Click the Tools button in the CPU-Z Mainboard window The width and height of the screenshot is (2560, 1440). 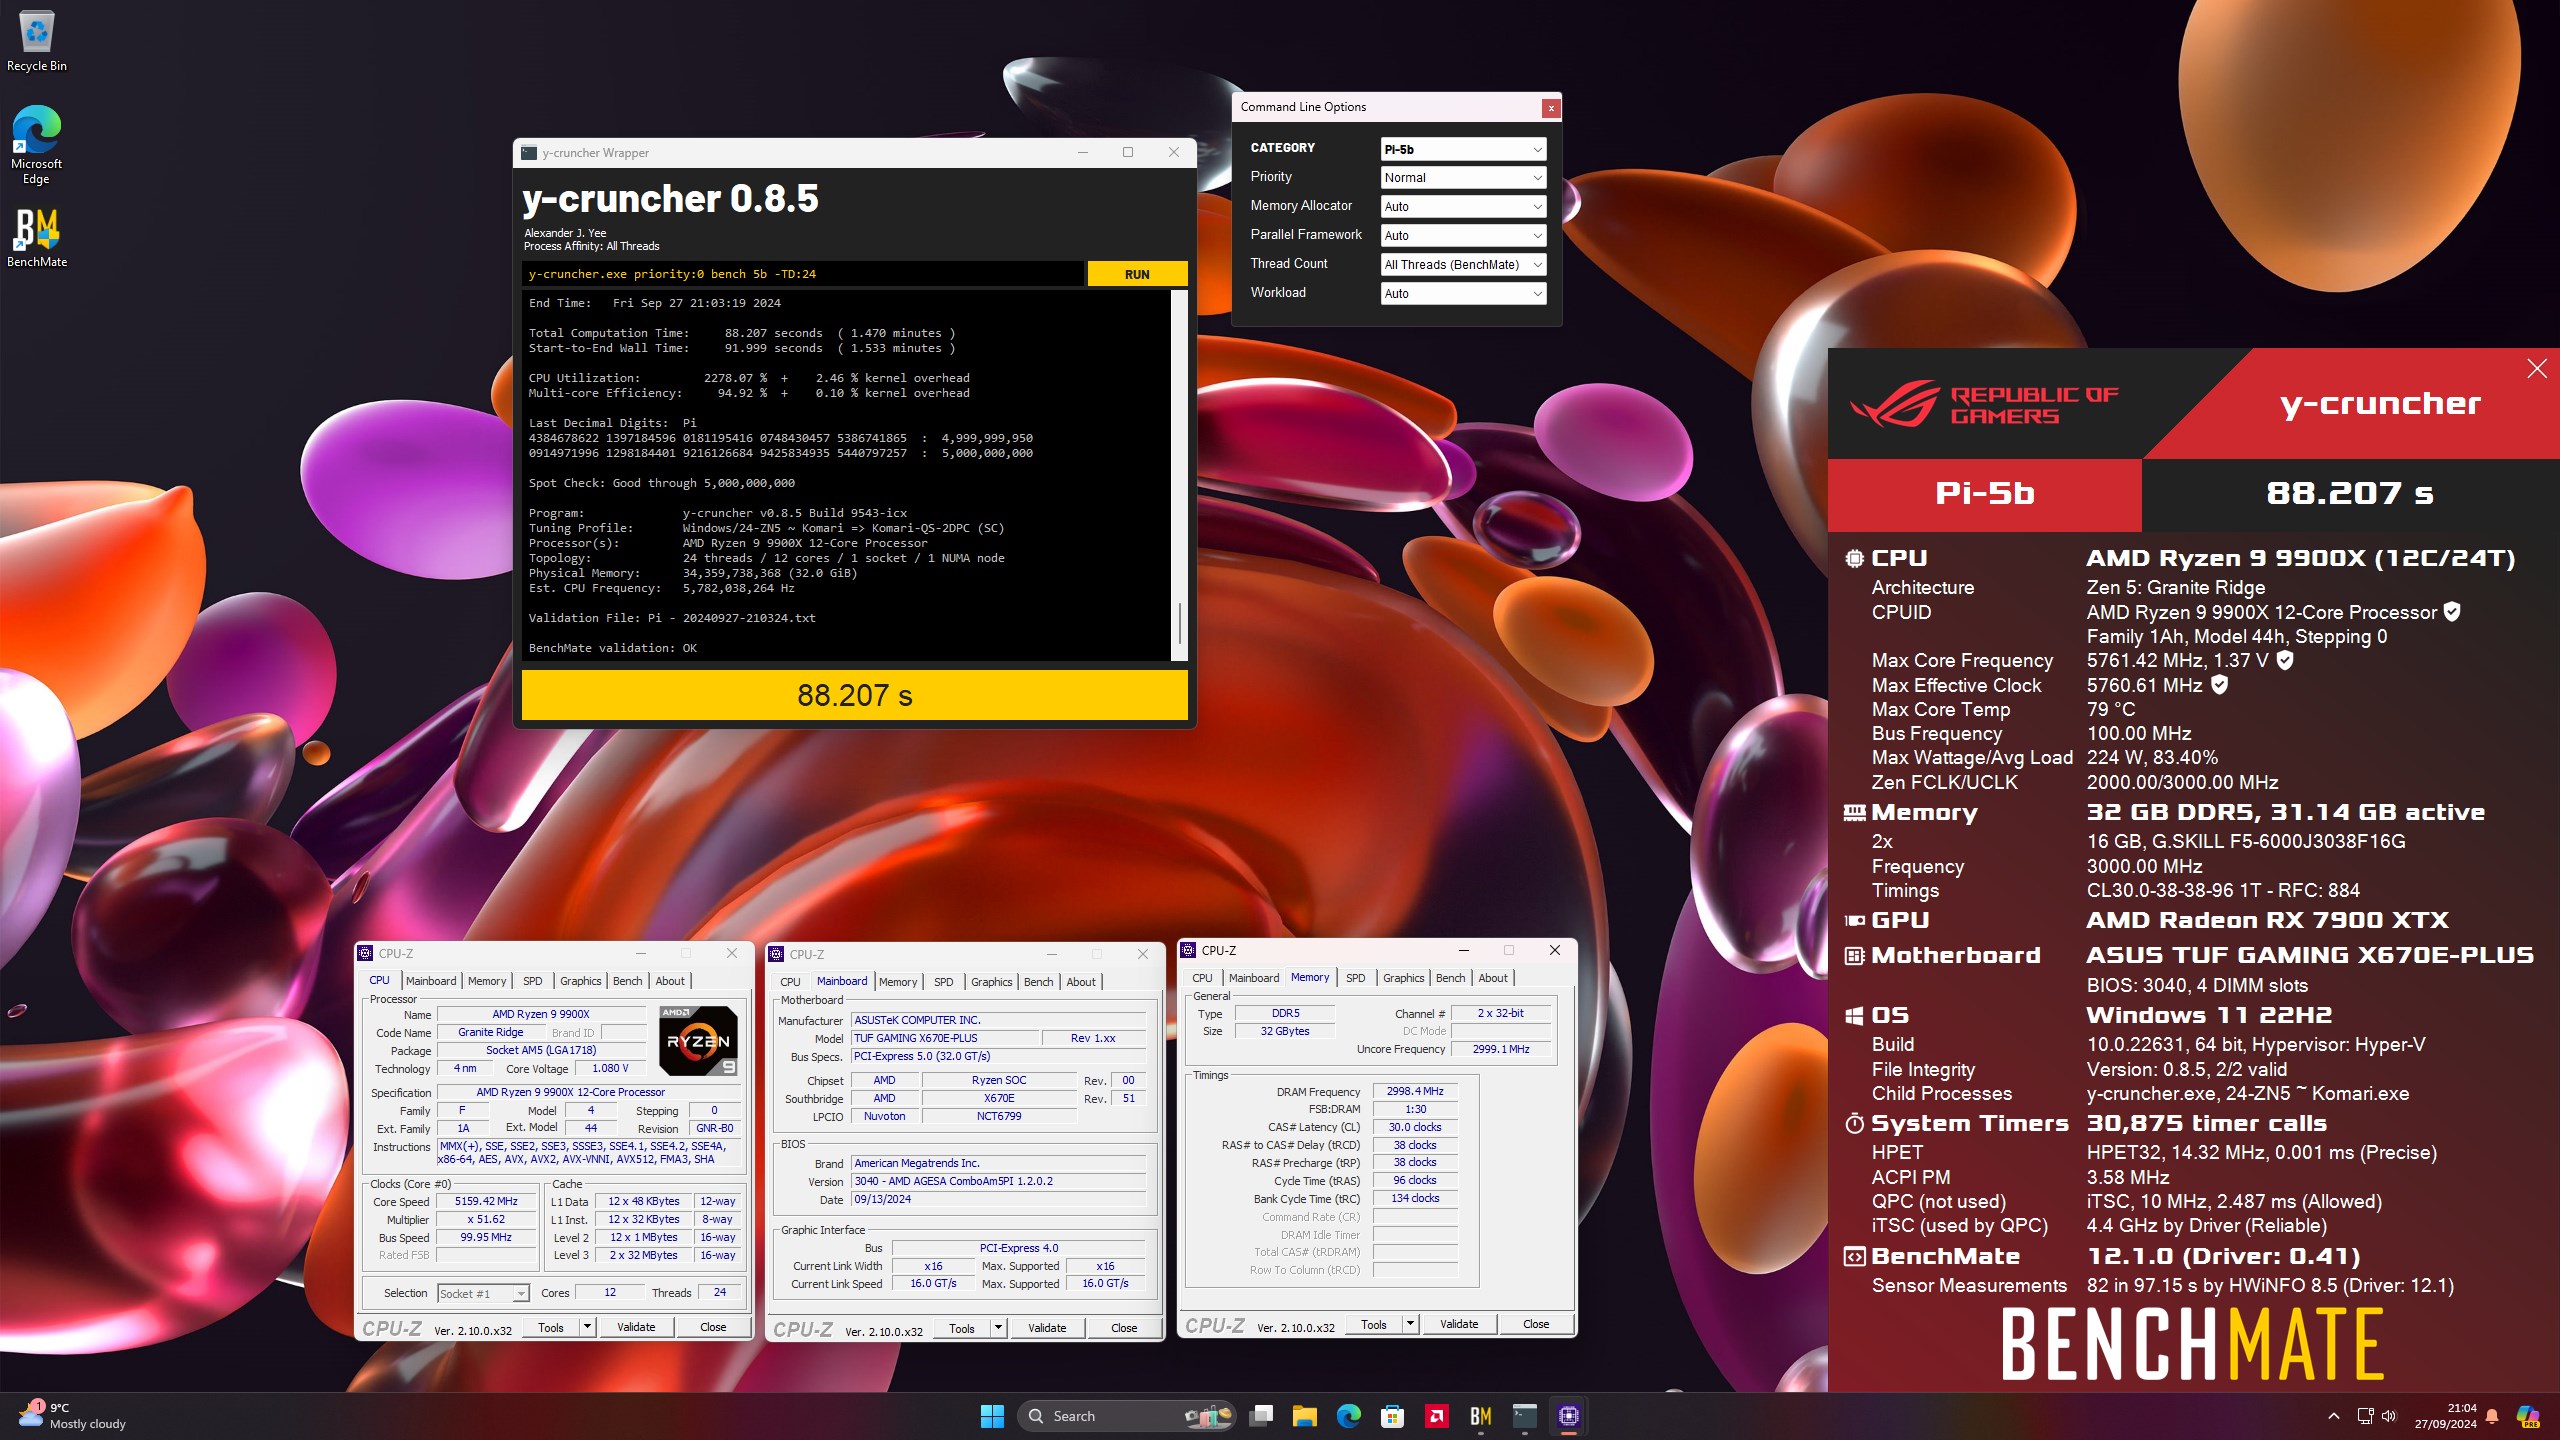coord(962,1328)
